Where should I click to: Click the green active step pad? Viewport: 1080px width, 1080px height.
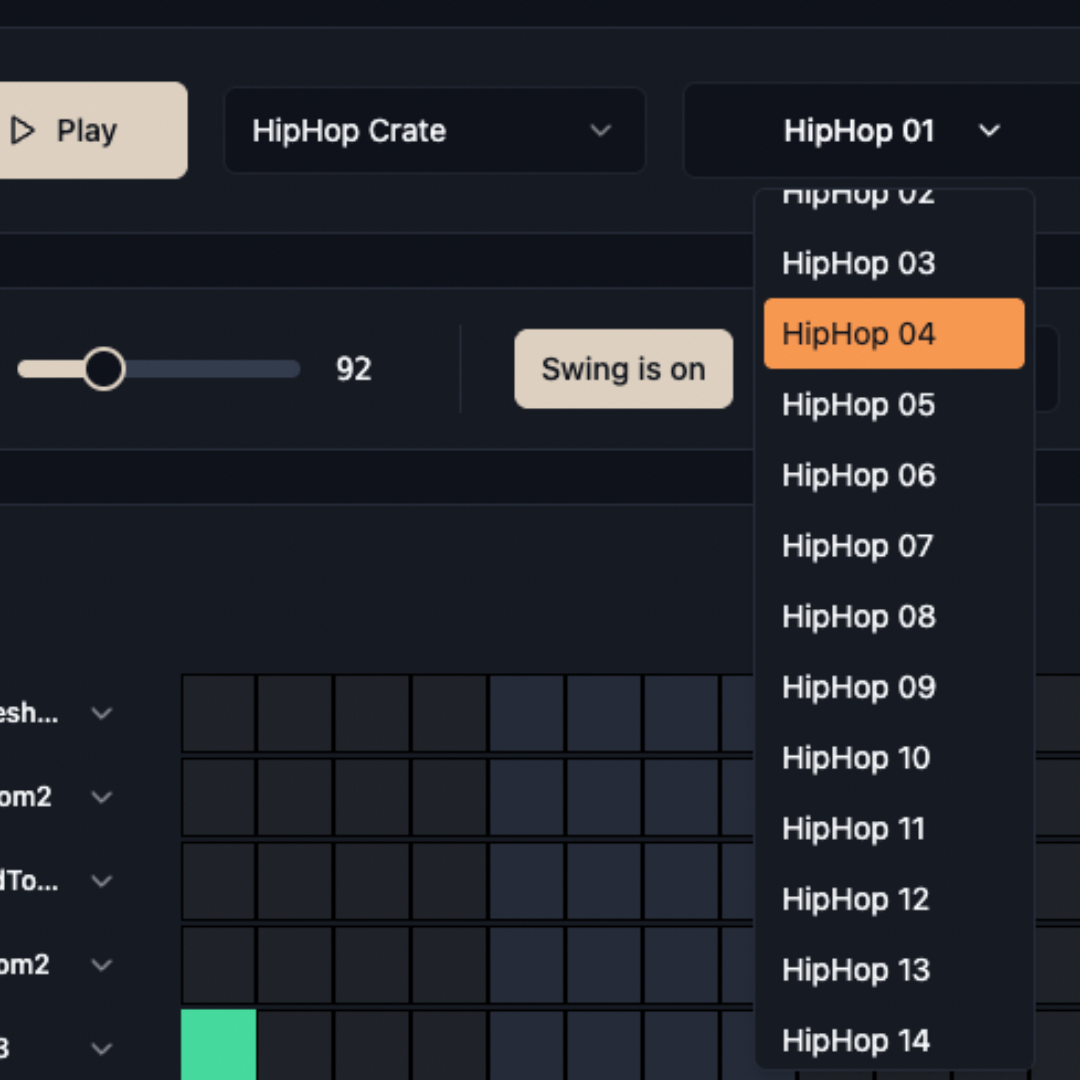pyautogui.click(x=218, y=1045)
